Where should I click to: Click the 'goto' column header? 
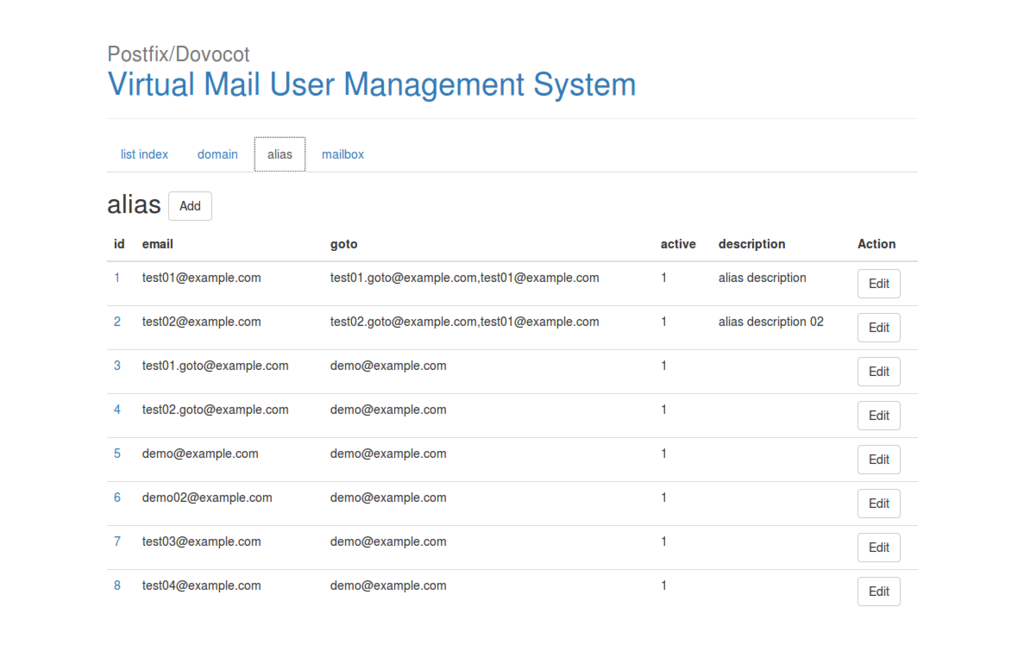coord(344,244)
